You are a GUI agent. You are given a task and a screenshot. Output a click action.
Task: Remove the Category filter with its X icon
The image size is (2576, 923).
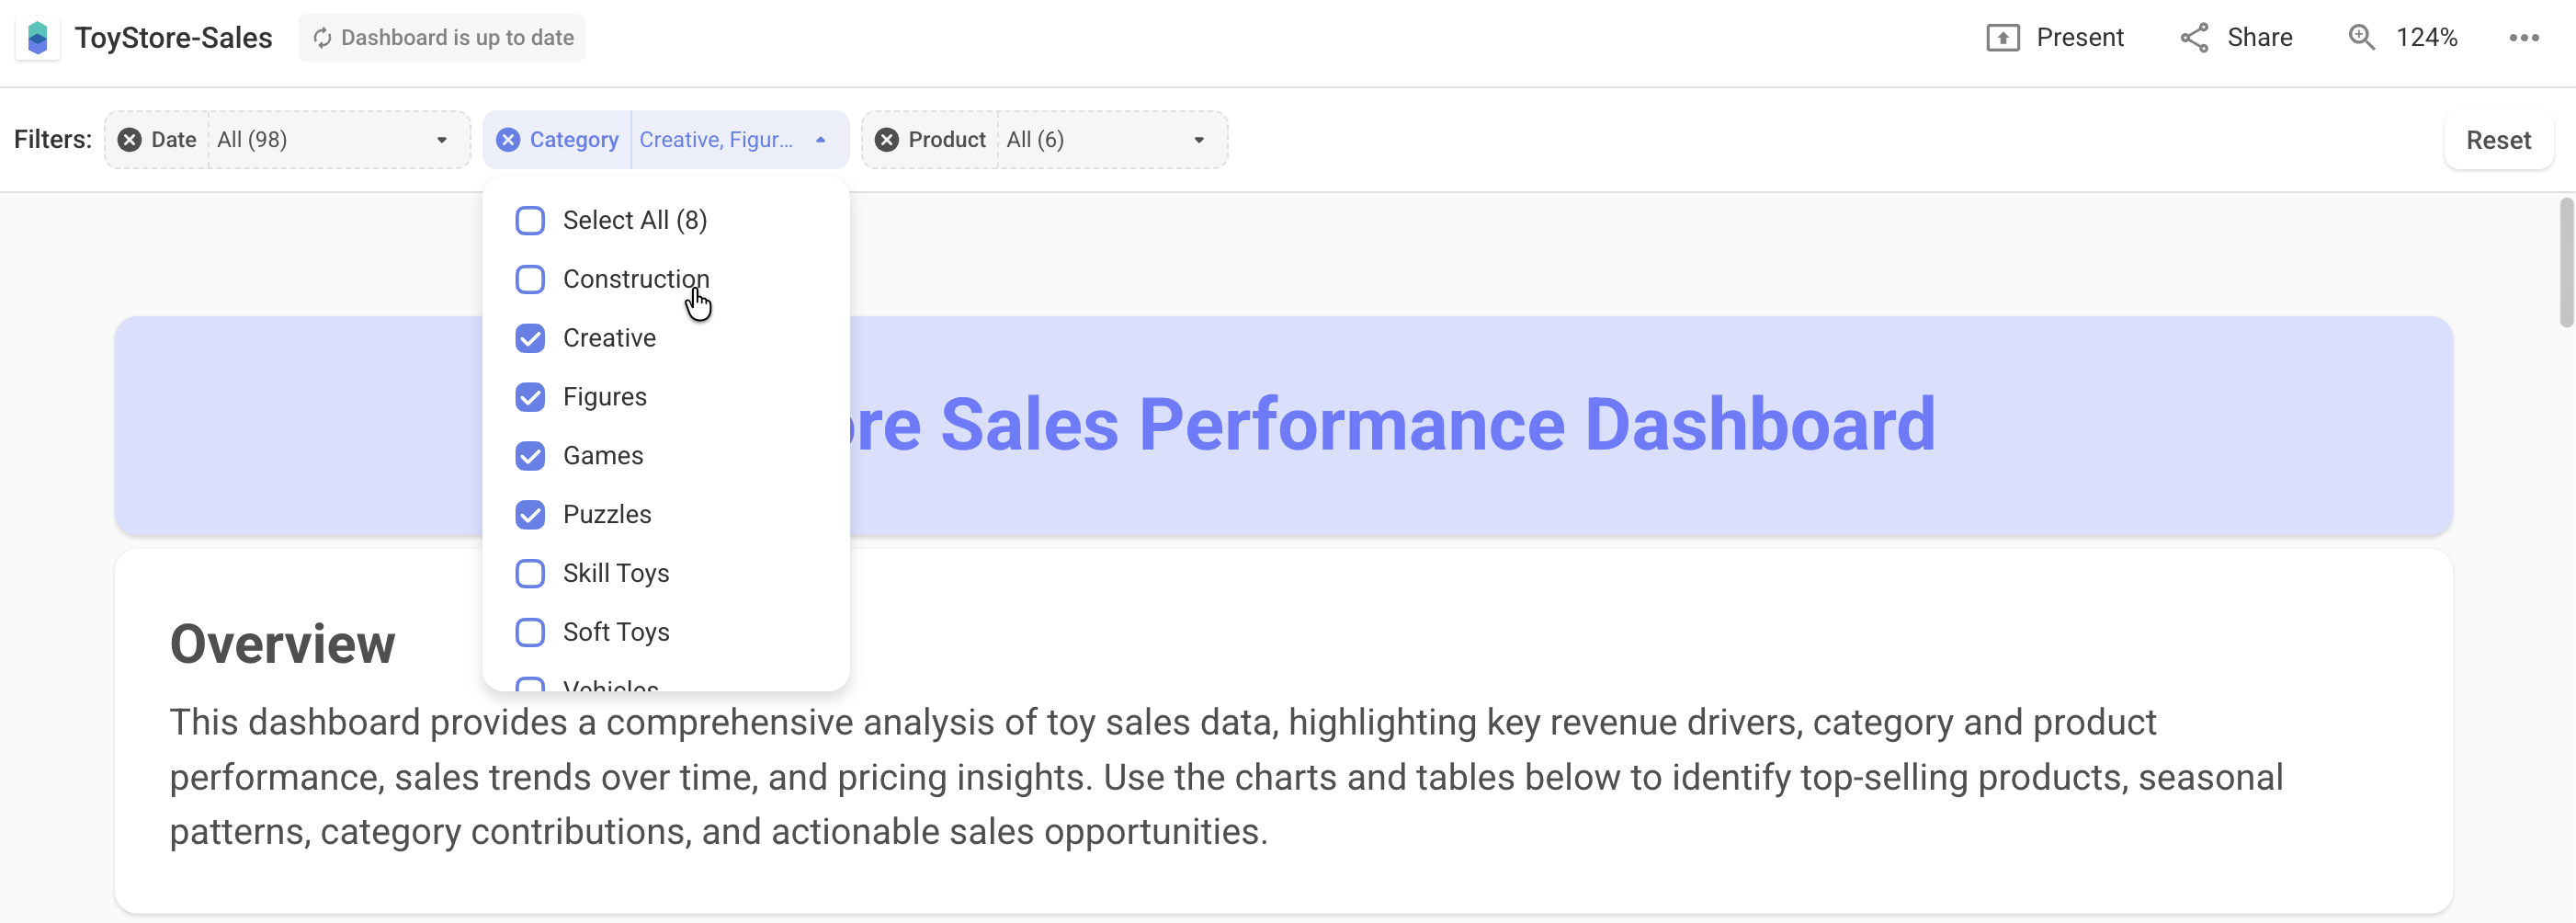(x=508, y=139)
